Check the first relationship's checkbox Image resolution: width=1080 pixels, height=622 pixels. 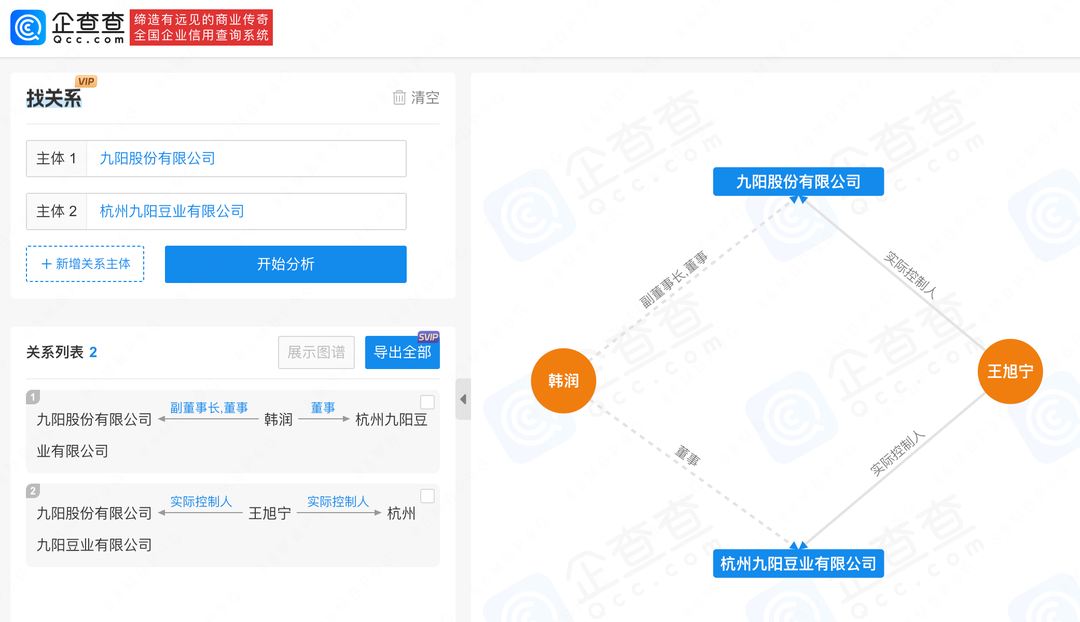(427, 402)
